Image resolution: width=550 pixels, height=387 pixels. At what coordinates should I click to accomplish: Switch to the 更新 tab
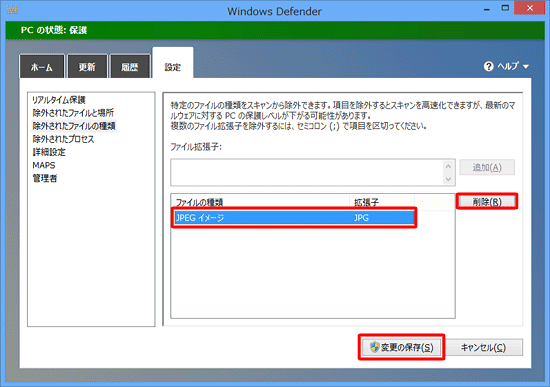pos(87,66)
